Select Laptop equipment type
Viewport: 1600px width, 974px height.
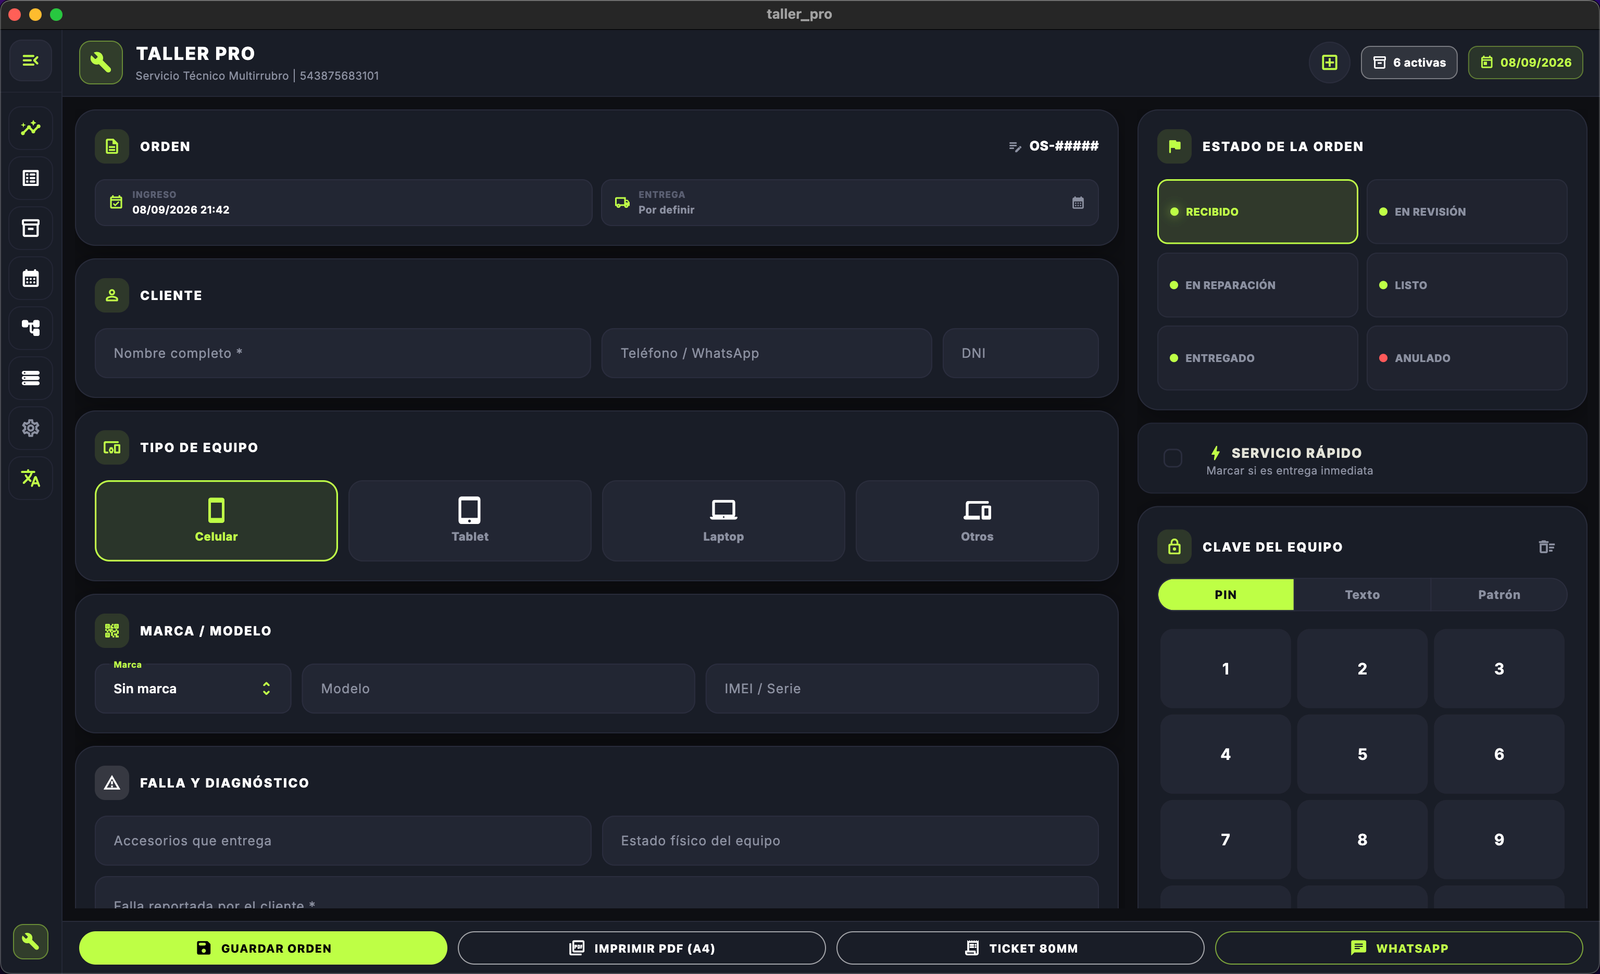(x=723, y=521)
